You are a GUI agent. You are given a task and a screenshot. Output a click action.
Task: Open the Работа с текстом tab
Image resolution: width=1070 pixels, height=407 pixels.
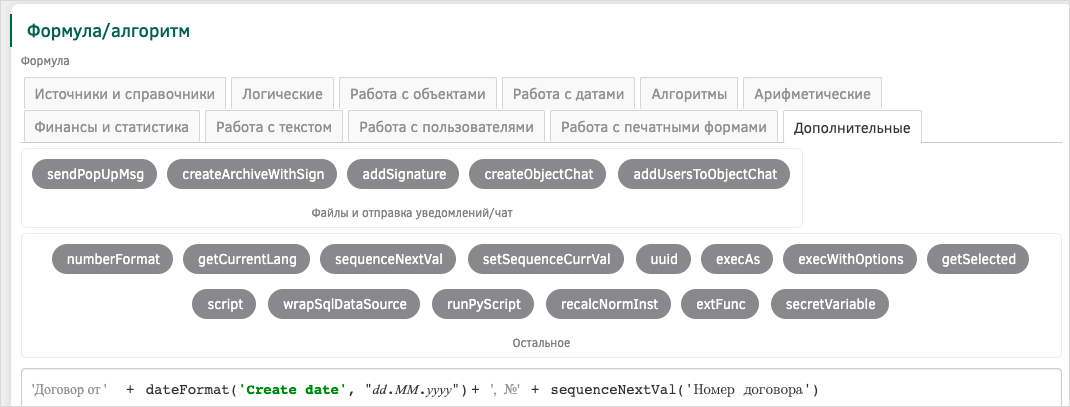274,126
